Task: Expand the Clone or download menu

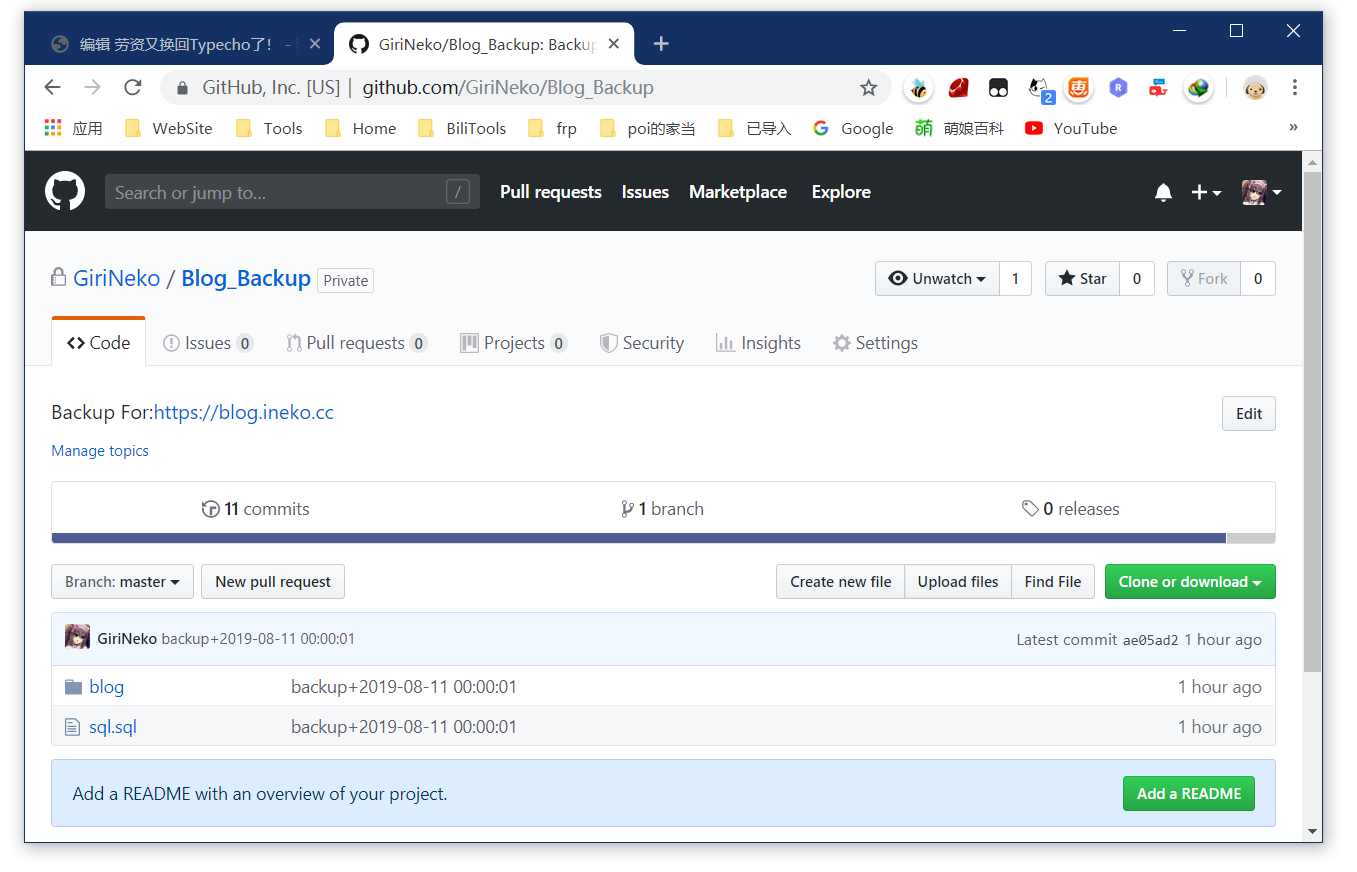Action: 1189,582
